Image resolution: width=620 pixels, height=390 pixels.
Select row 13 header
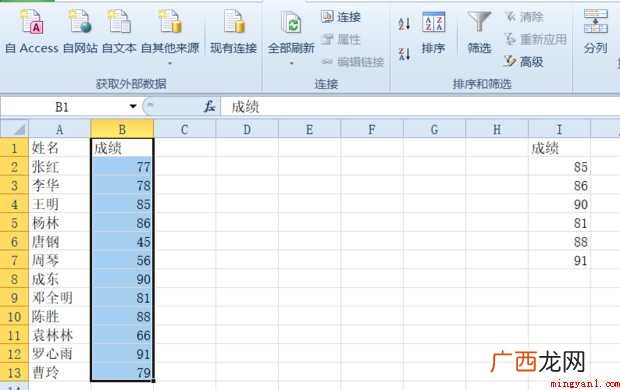(14, 373)
